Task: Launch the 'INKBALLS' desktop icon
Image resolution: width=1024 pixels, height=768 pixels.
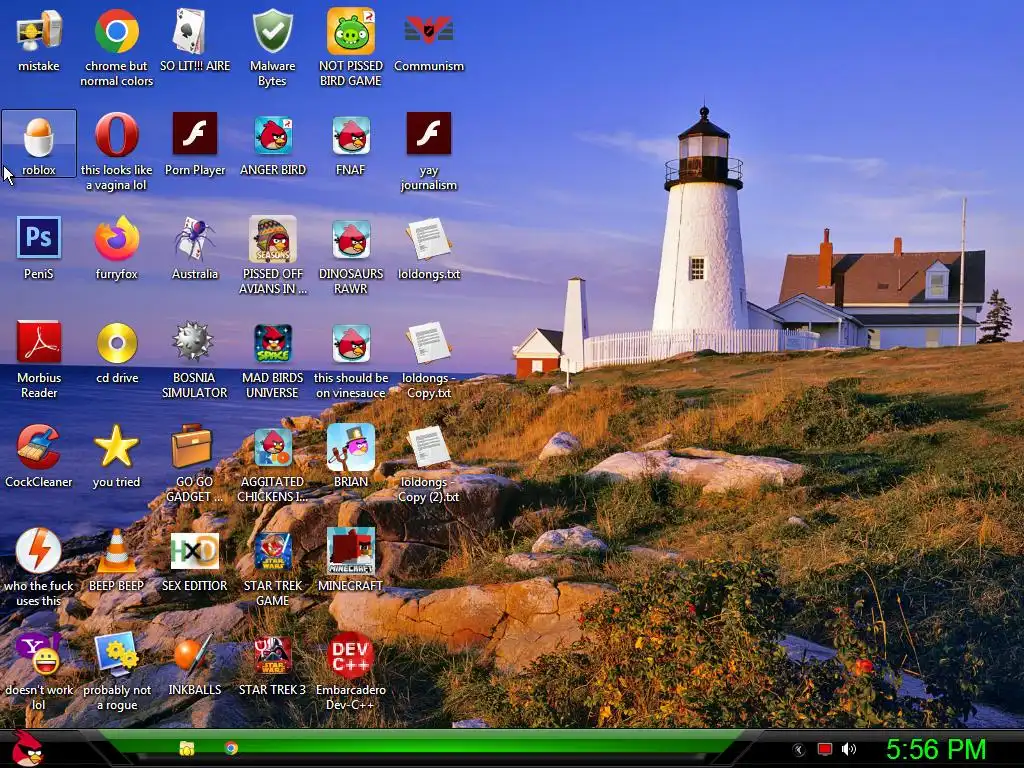Action: pos(193,654)
